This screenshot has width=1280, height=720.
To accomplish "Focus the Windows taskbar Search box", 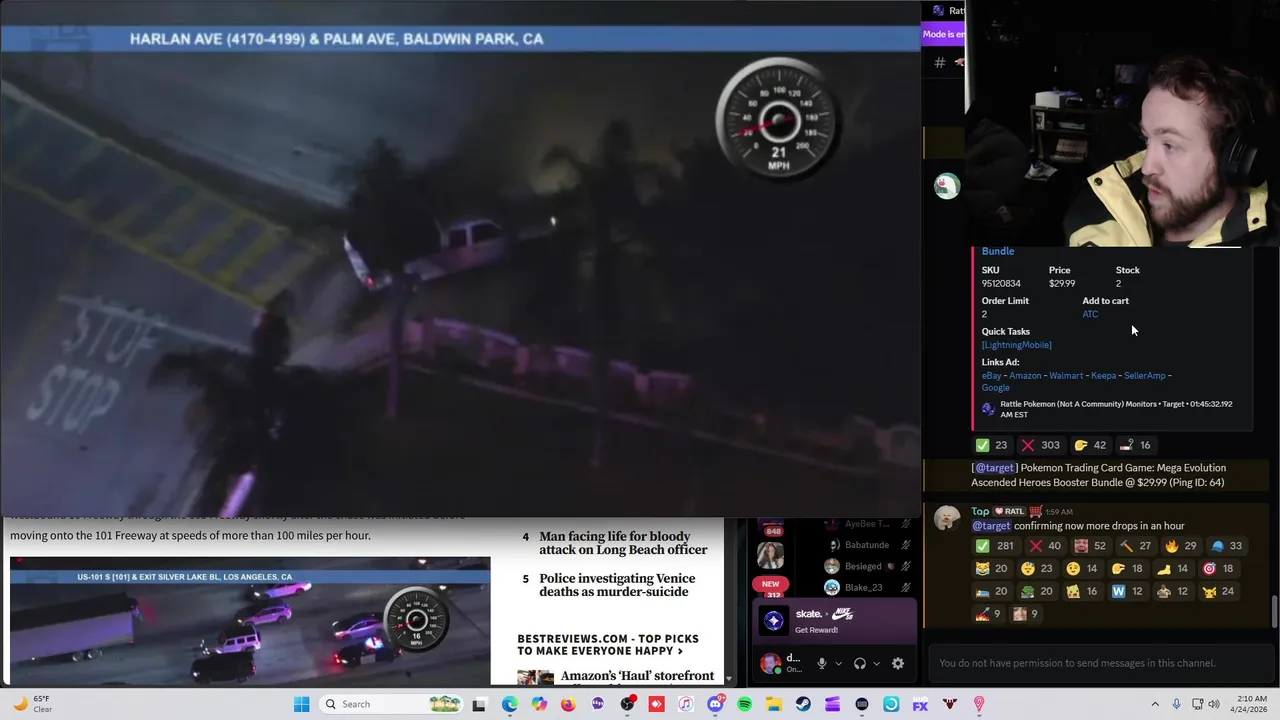I will (392, 704).
